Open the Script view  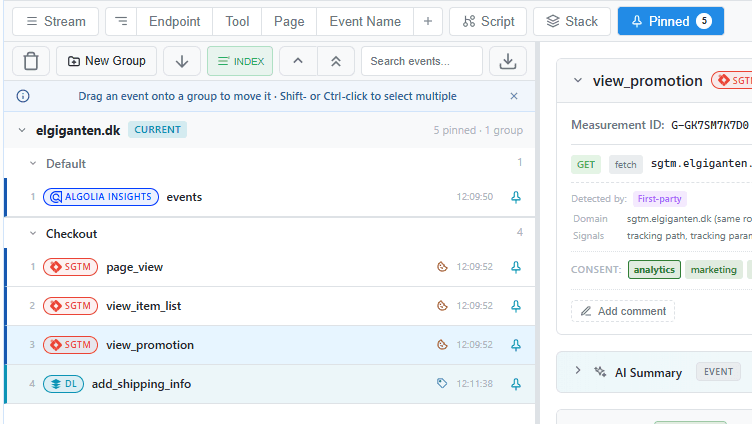click(x=488, y=22)
